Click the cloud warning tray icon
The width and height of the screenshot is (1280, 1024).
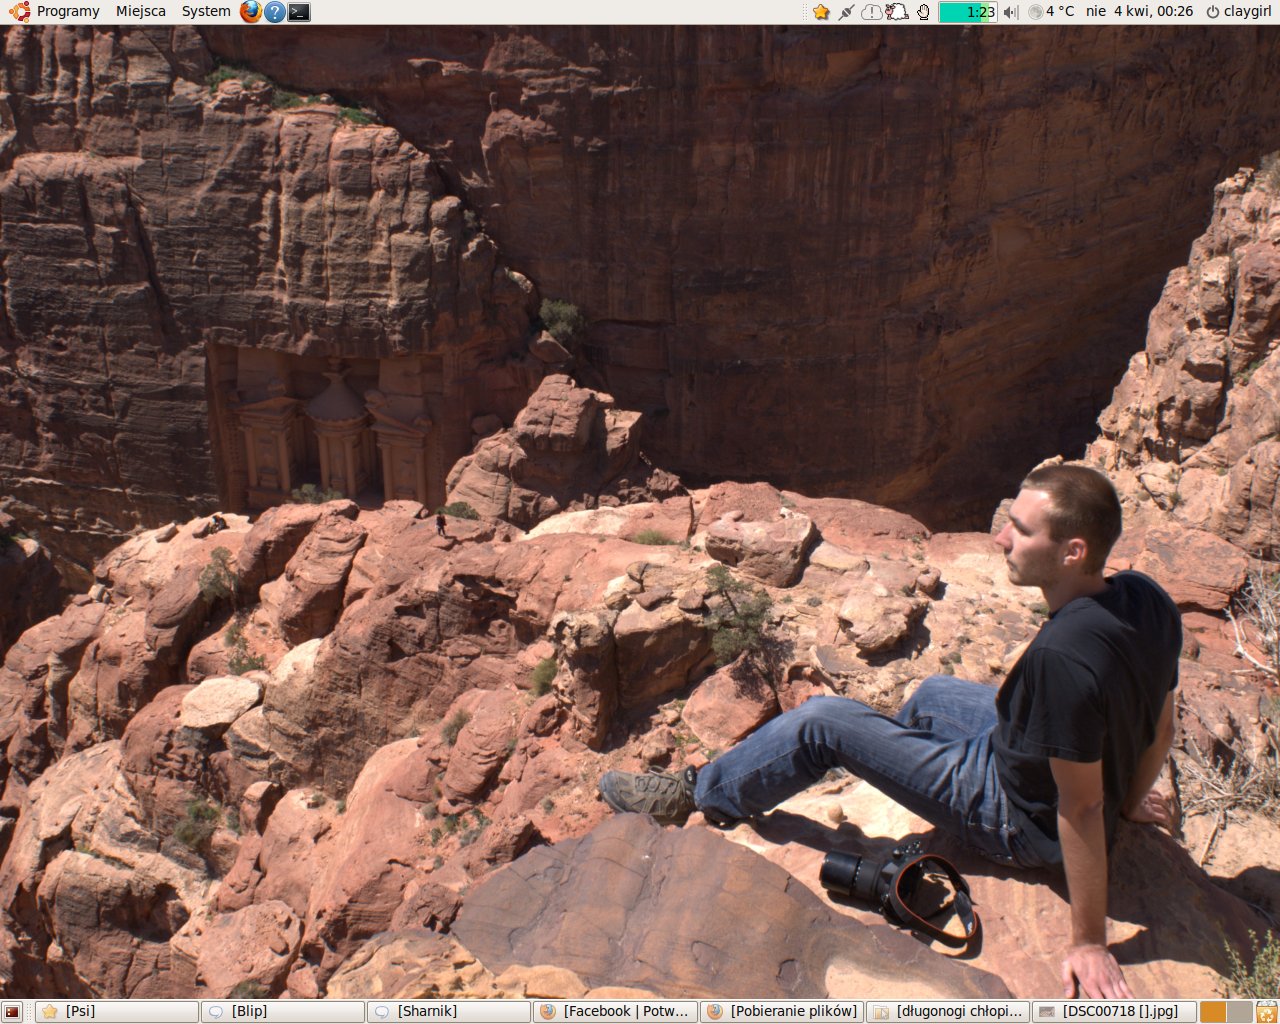pyautogui.click(x=872, y=12)
